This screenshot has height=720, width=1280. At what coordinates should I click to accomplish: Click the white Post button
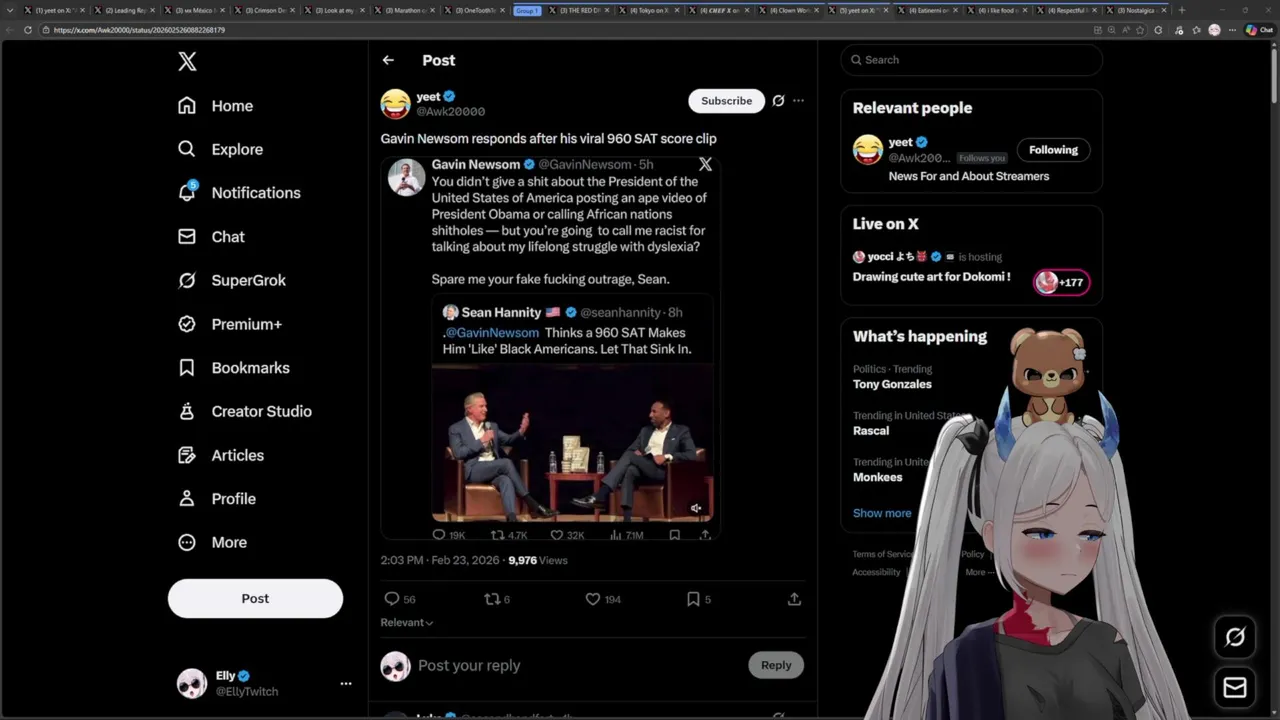[x=255, y=598]
